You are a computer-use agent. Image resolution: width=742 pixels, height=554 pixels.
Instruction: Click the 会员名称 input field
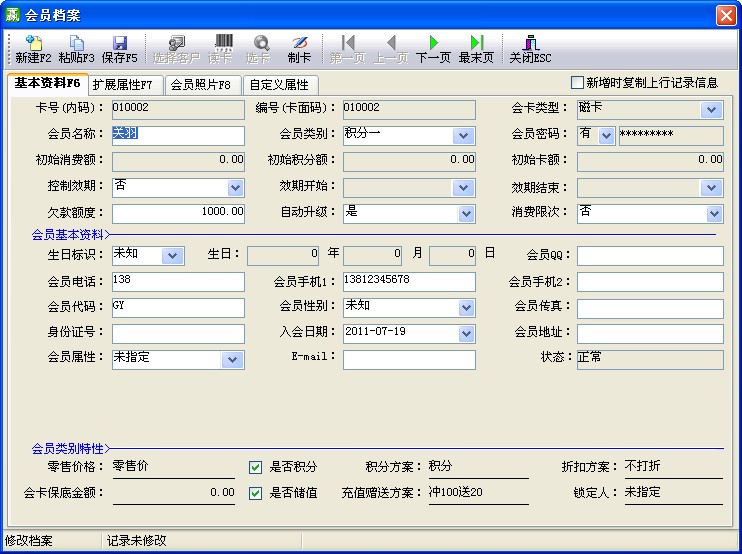(178, 135)
